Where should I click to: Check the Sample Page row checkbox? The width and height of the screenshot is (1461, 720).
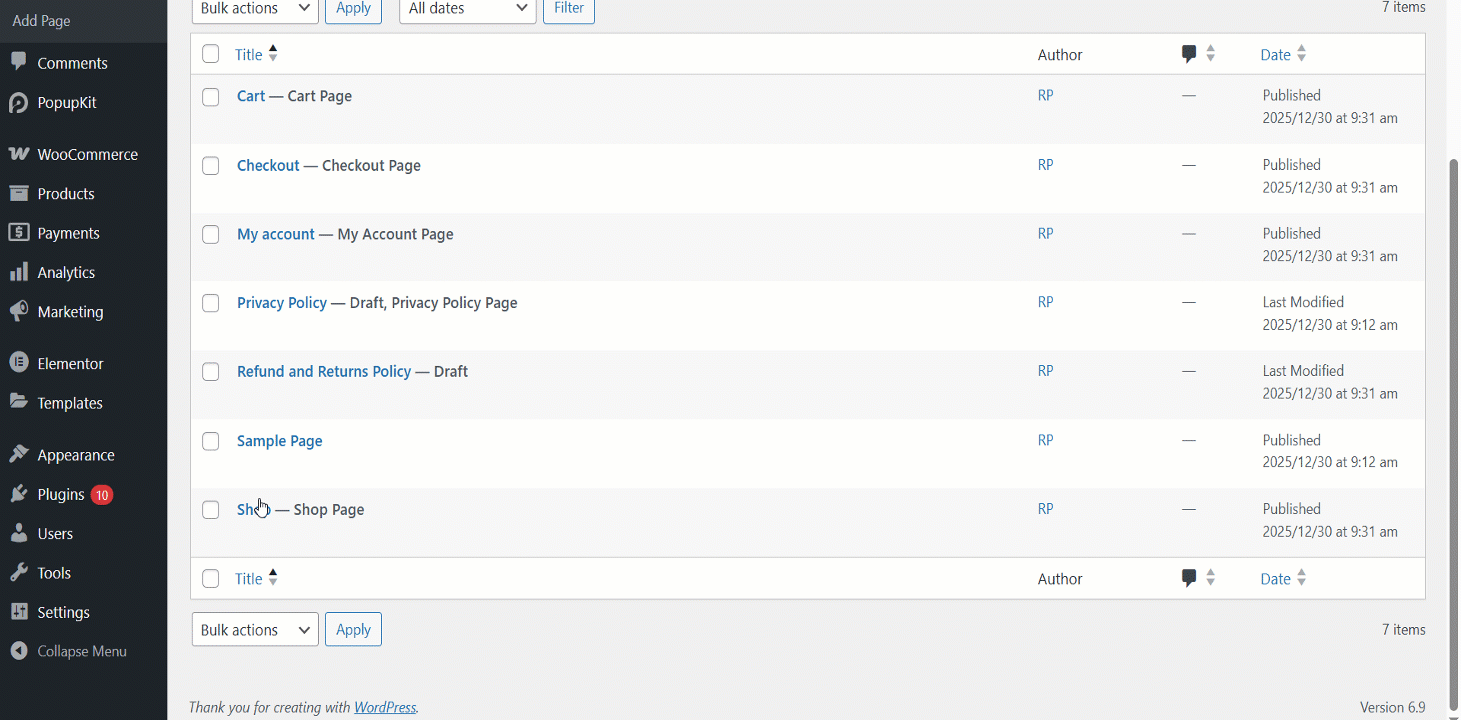[210, 441]
